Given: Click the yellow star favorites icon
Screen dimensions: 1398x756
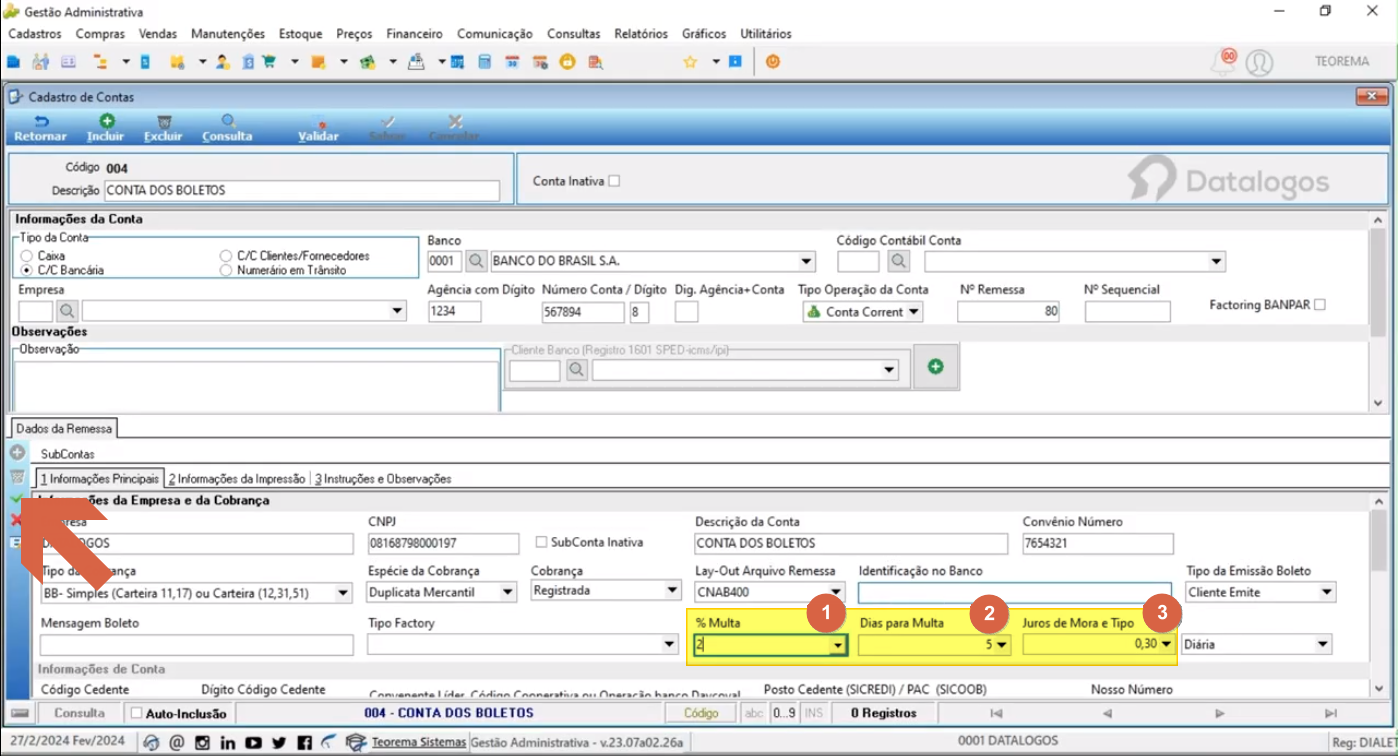Looking at the screenshot, I should [x=690, y=62].
